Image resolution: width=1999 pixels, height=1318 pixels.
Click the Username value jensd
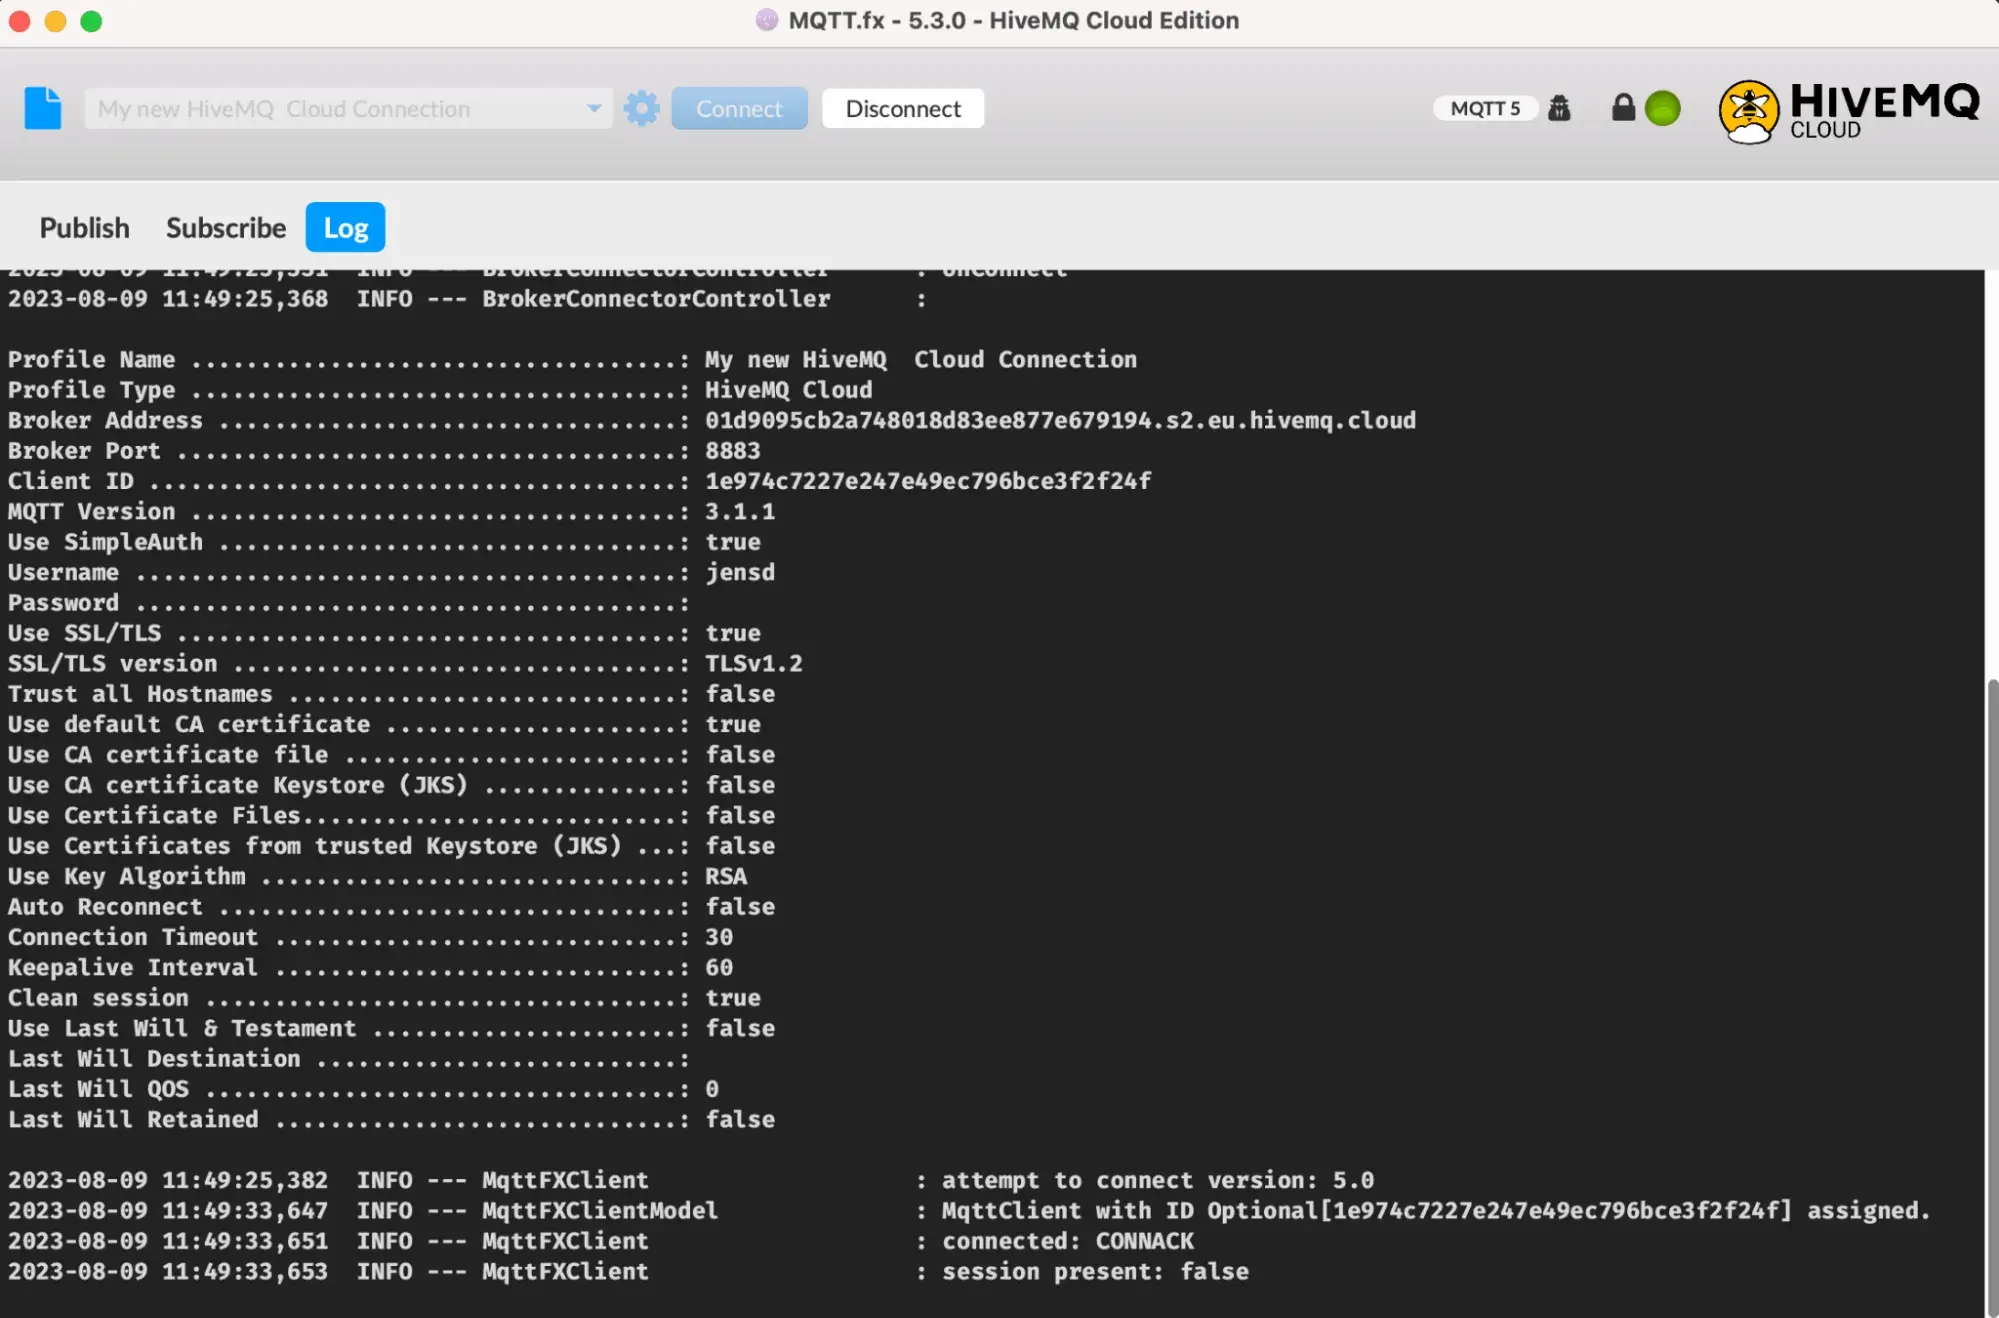point(739,572)
